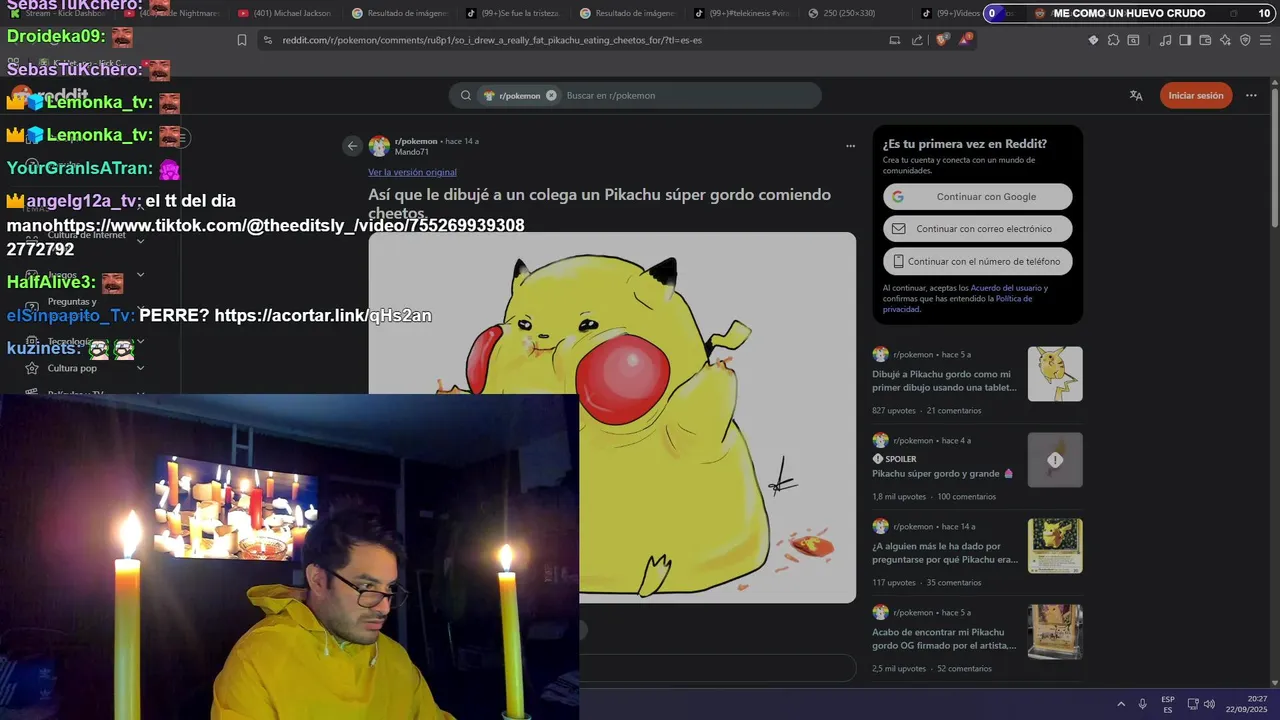Click the blurred spoiler thumbnail with warning icon

click(1055, 460)
